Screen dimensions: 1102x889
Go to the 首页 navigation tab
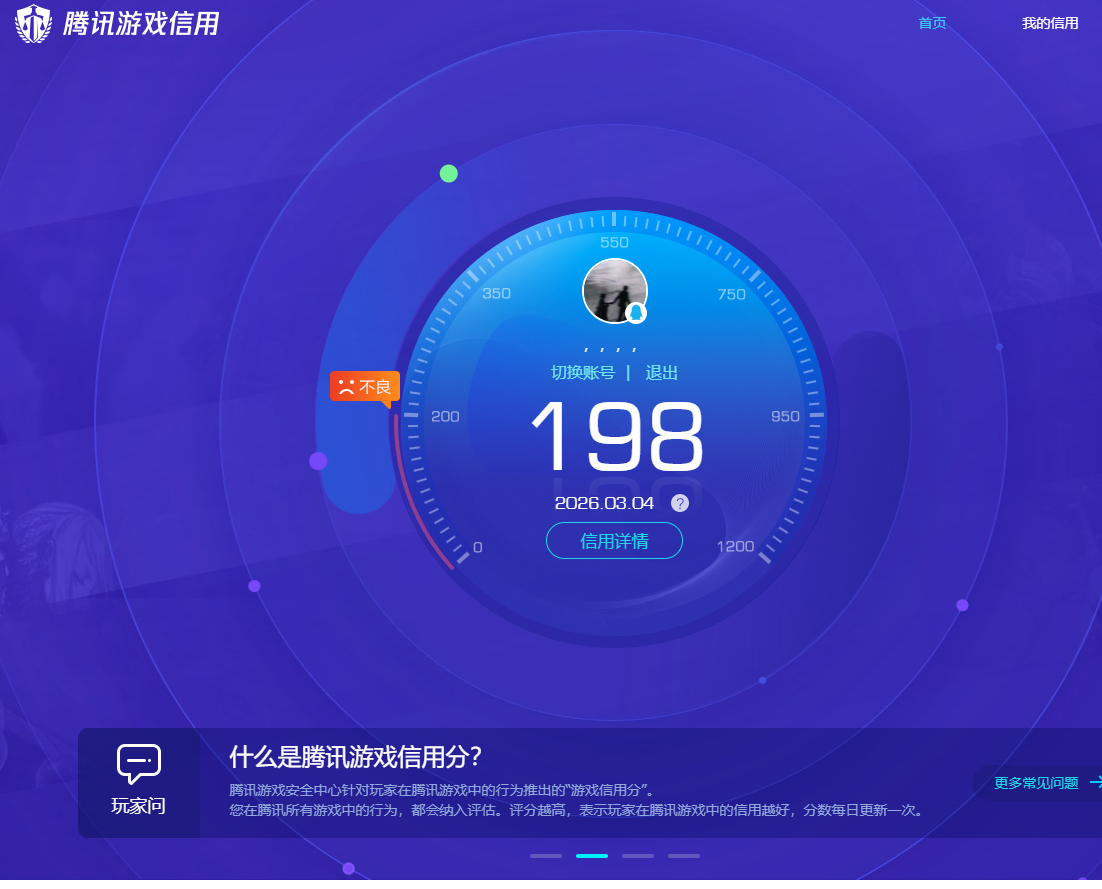pos(932,23)
